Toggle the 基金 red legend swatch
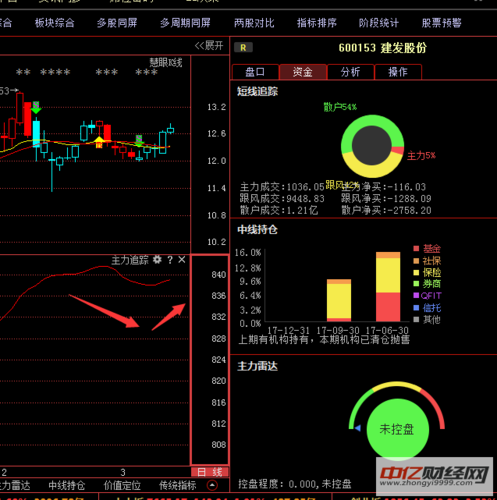The width and height of the screenshot is (497, 500). tap(416, 248)
